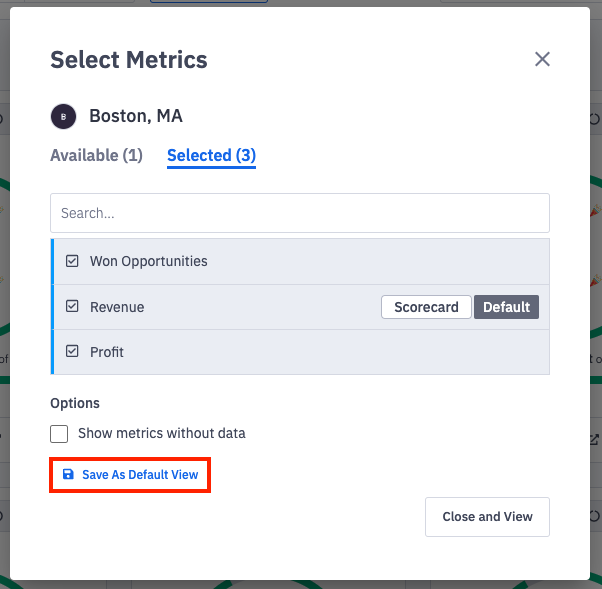Click the external link icon behind the dialog
This screenshot has height=589, width=602.
(x=595, y=439)
